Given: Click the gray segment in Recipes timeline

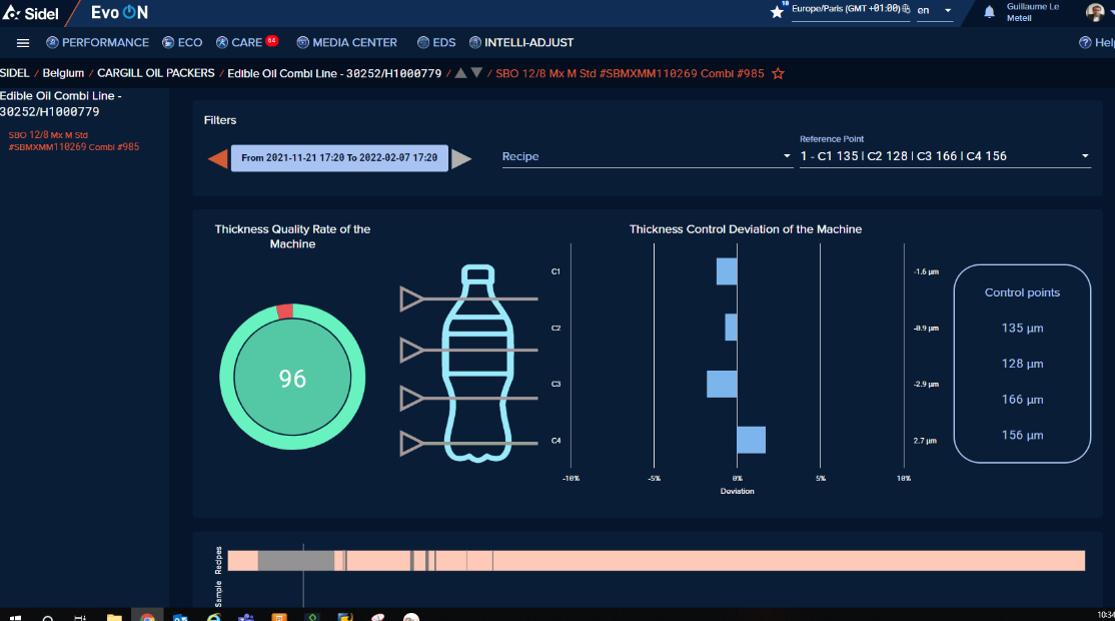Looking at the screenshot, I should (x=295, y=561).
